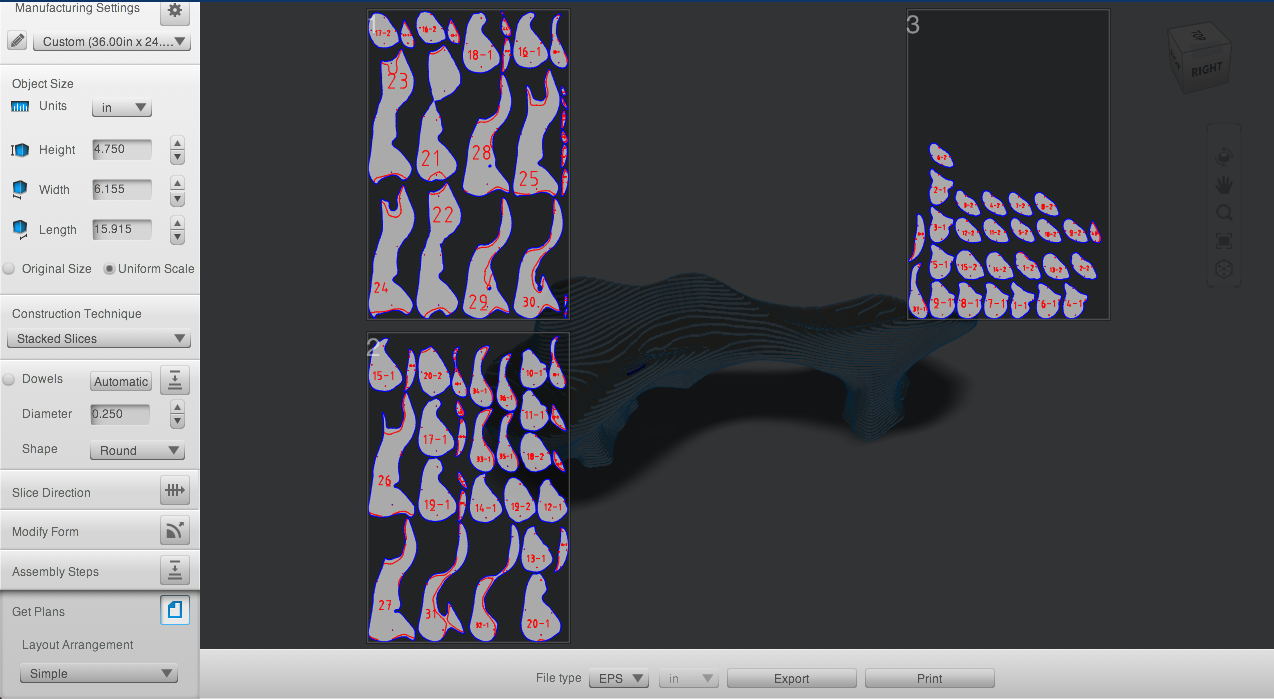Viewport: 1274px width, 699px height.
Task: Open the File type EPS dropdown
Action: 619,678
